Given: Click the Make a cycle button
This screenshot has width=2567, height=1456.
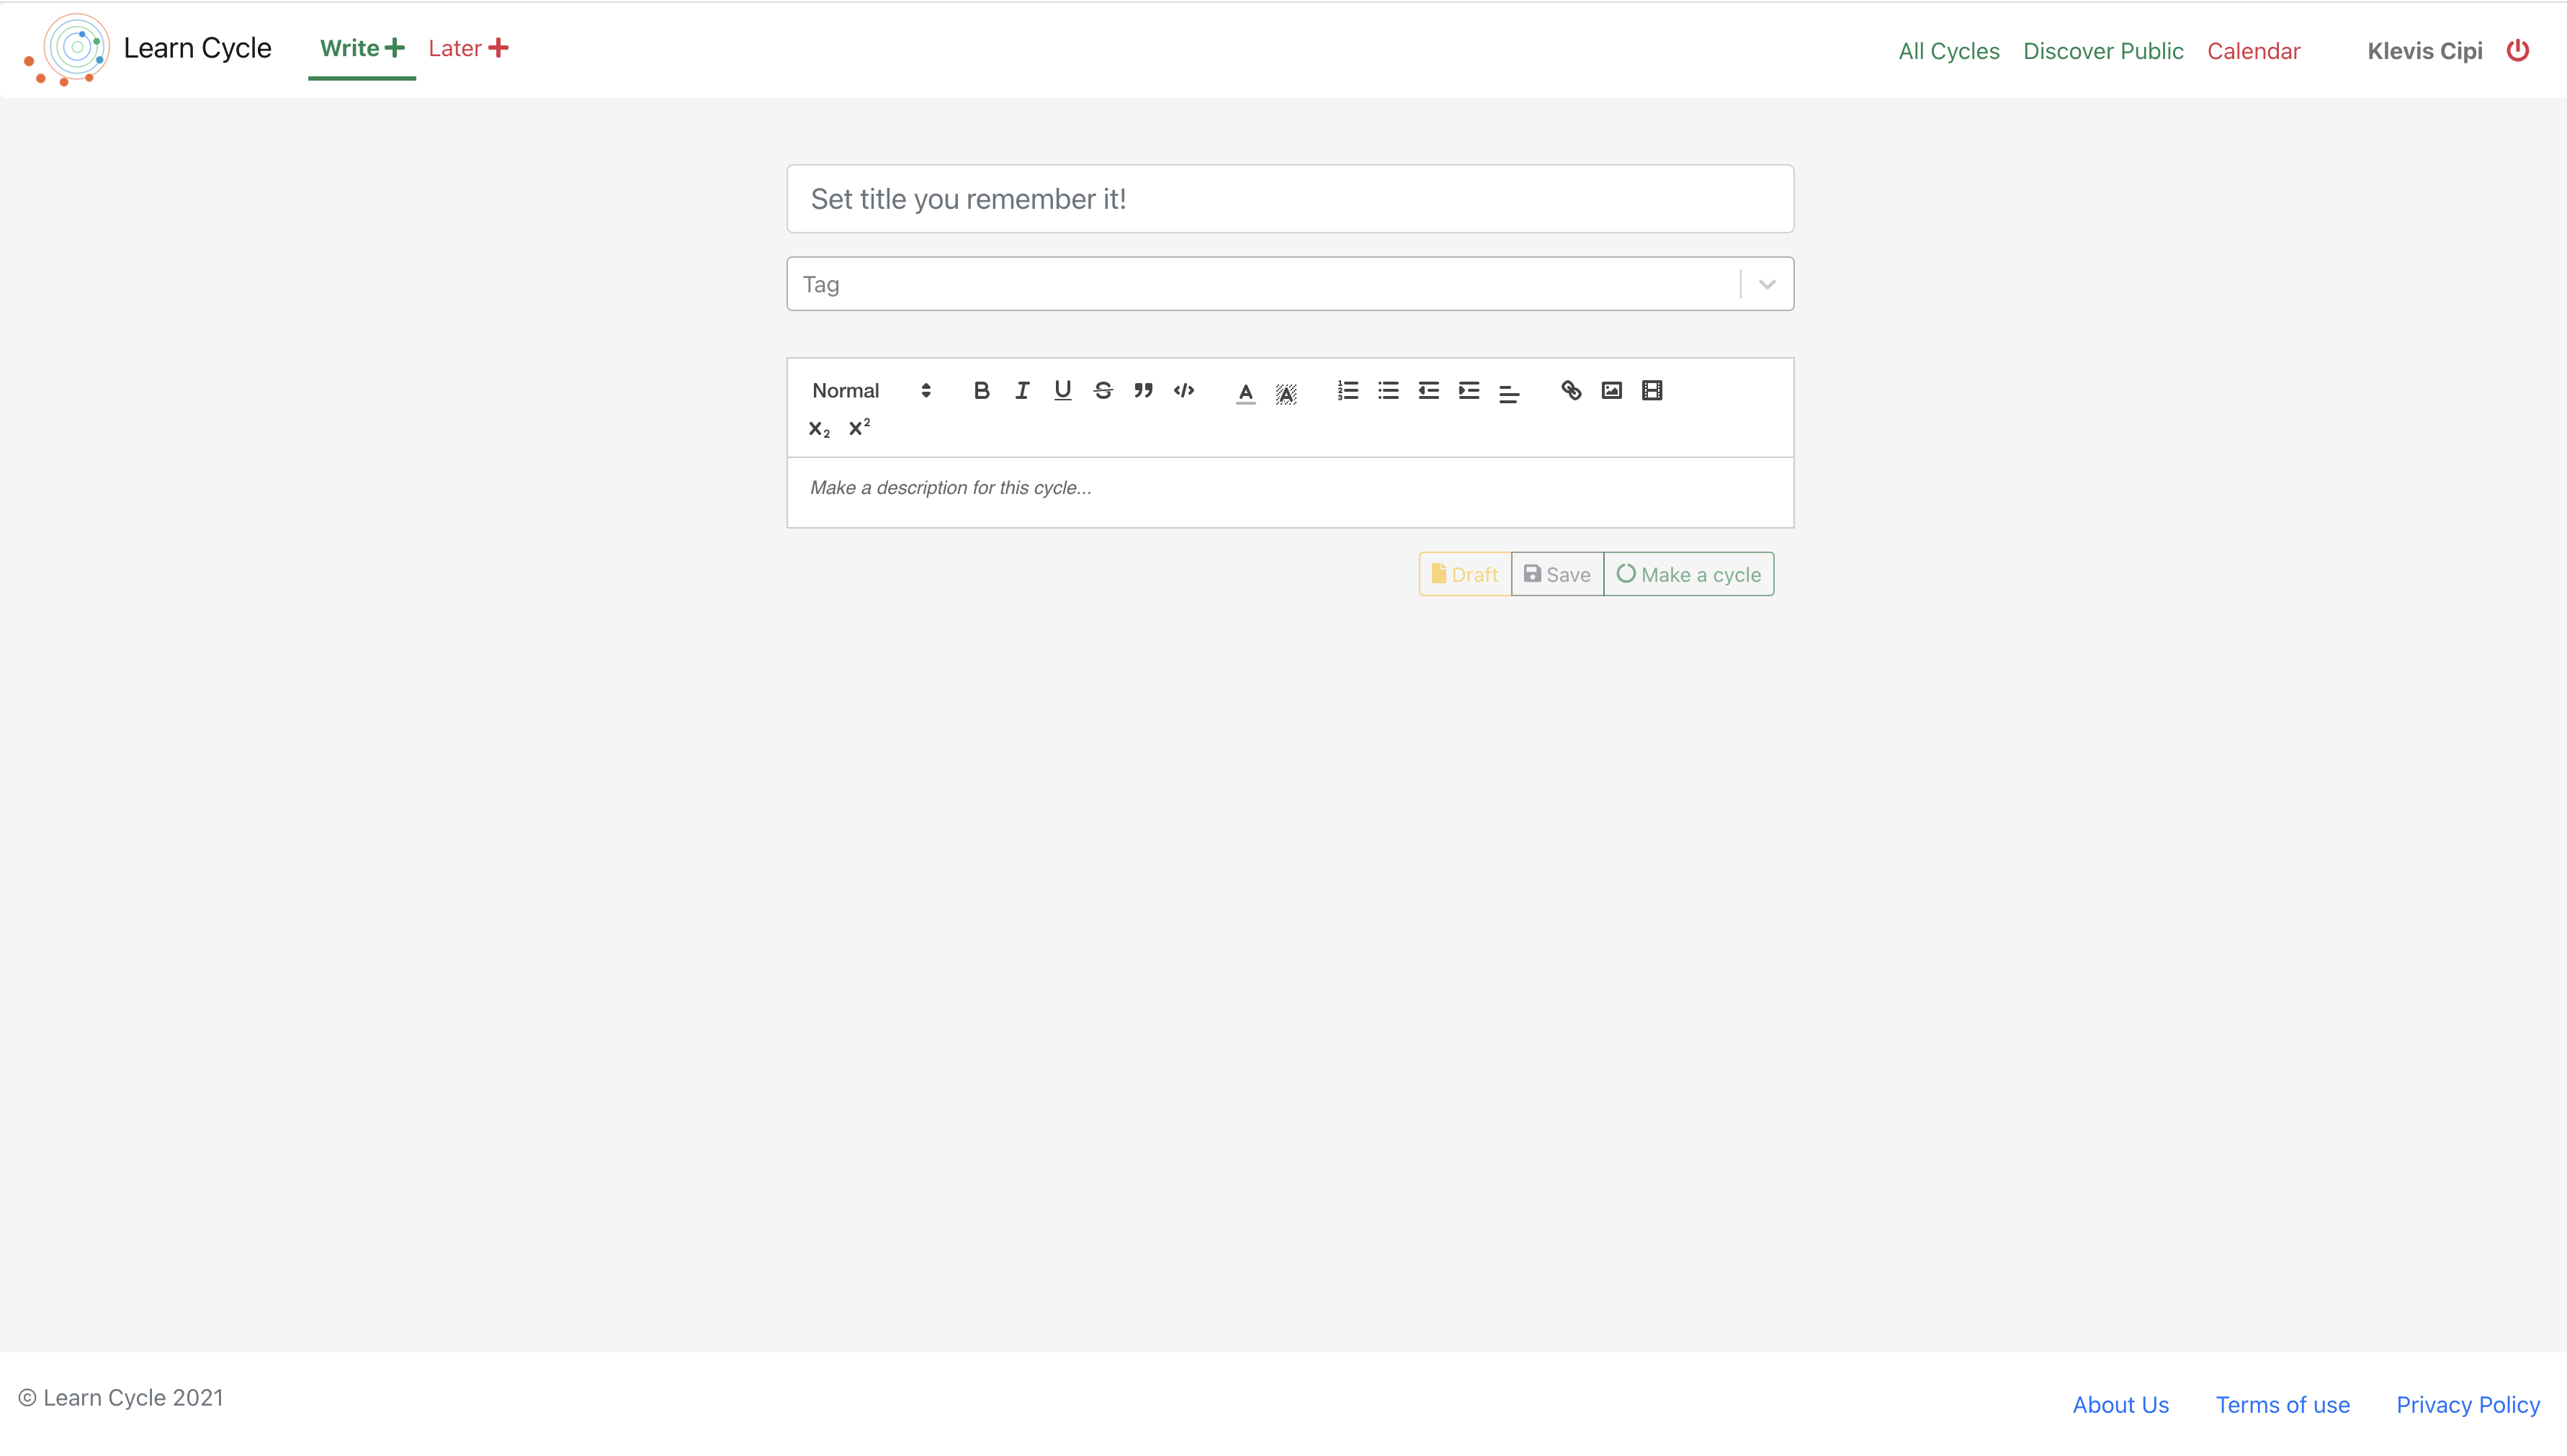Looking at the screenshot, I should [1688, 573].
